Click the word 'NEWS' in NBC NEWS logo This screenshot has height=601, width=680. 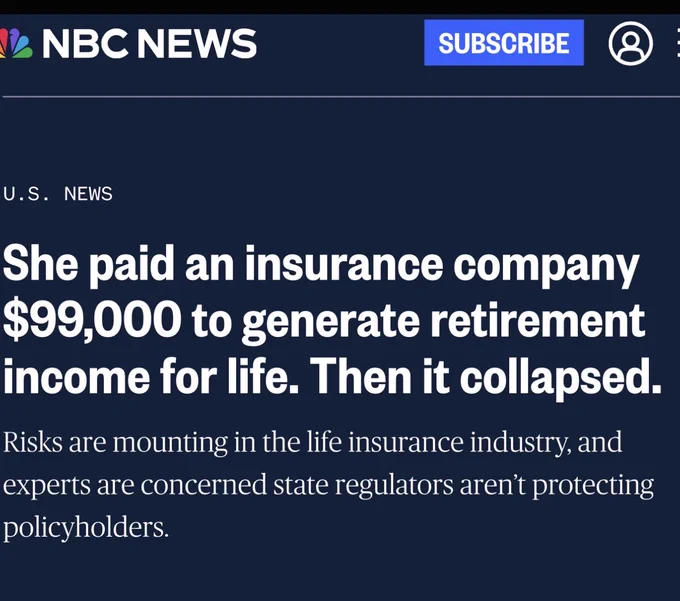pyautogui.click(x=197, y=43)
